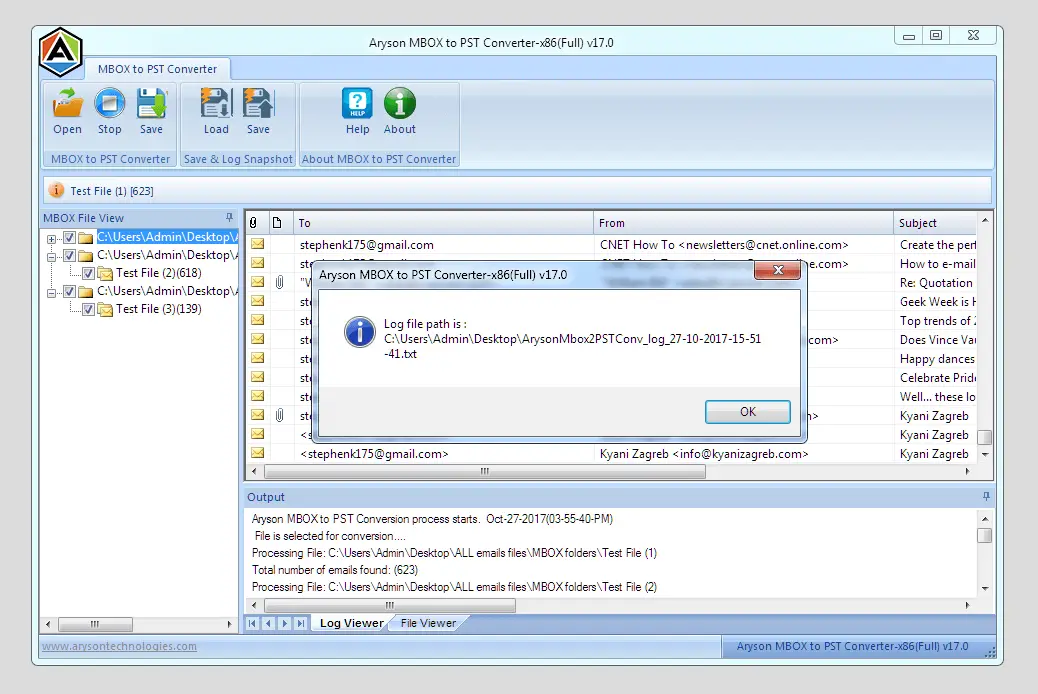Expand the first C:\Users\Admin\Desktop tree node
The width and height of the screenshot is (1038, 694).
(52, 238)
